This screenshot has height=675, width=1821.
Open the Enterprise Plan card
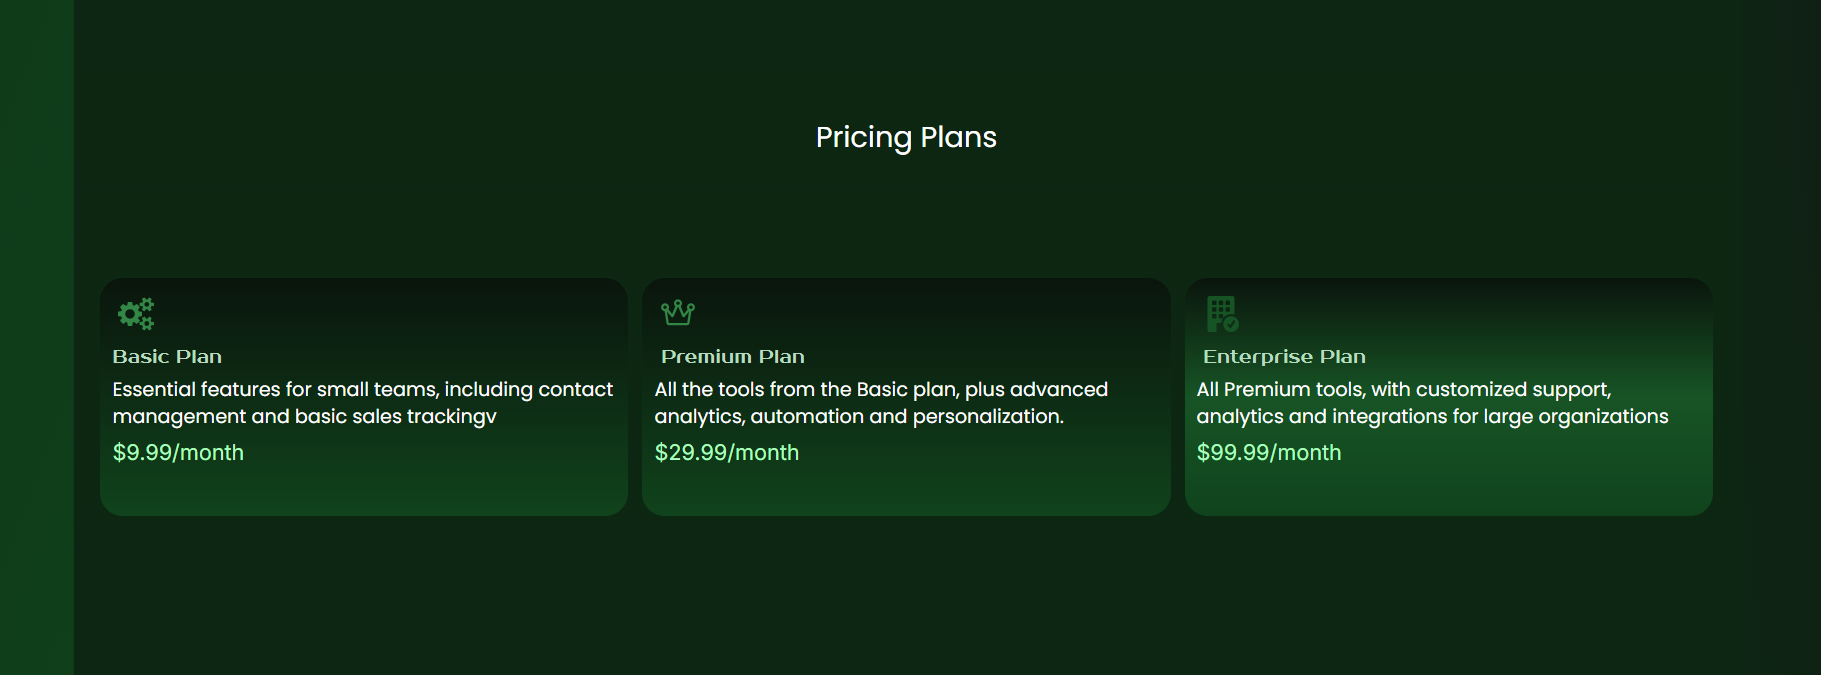(1449, 397)
